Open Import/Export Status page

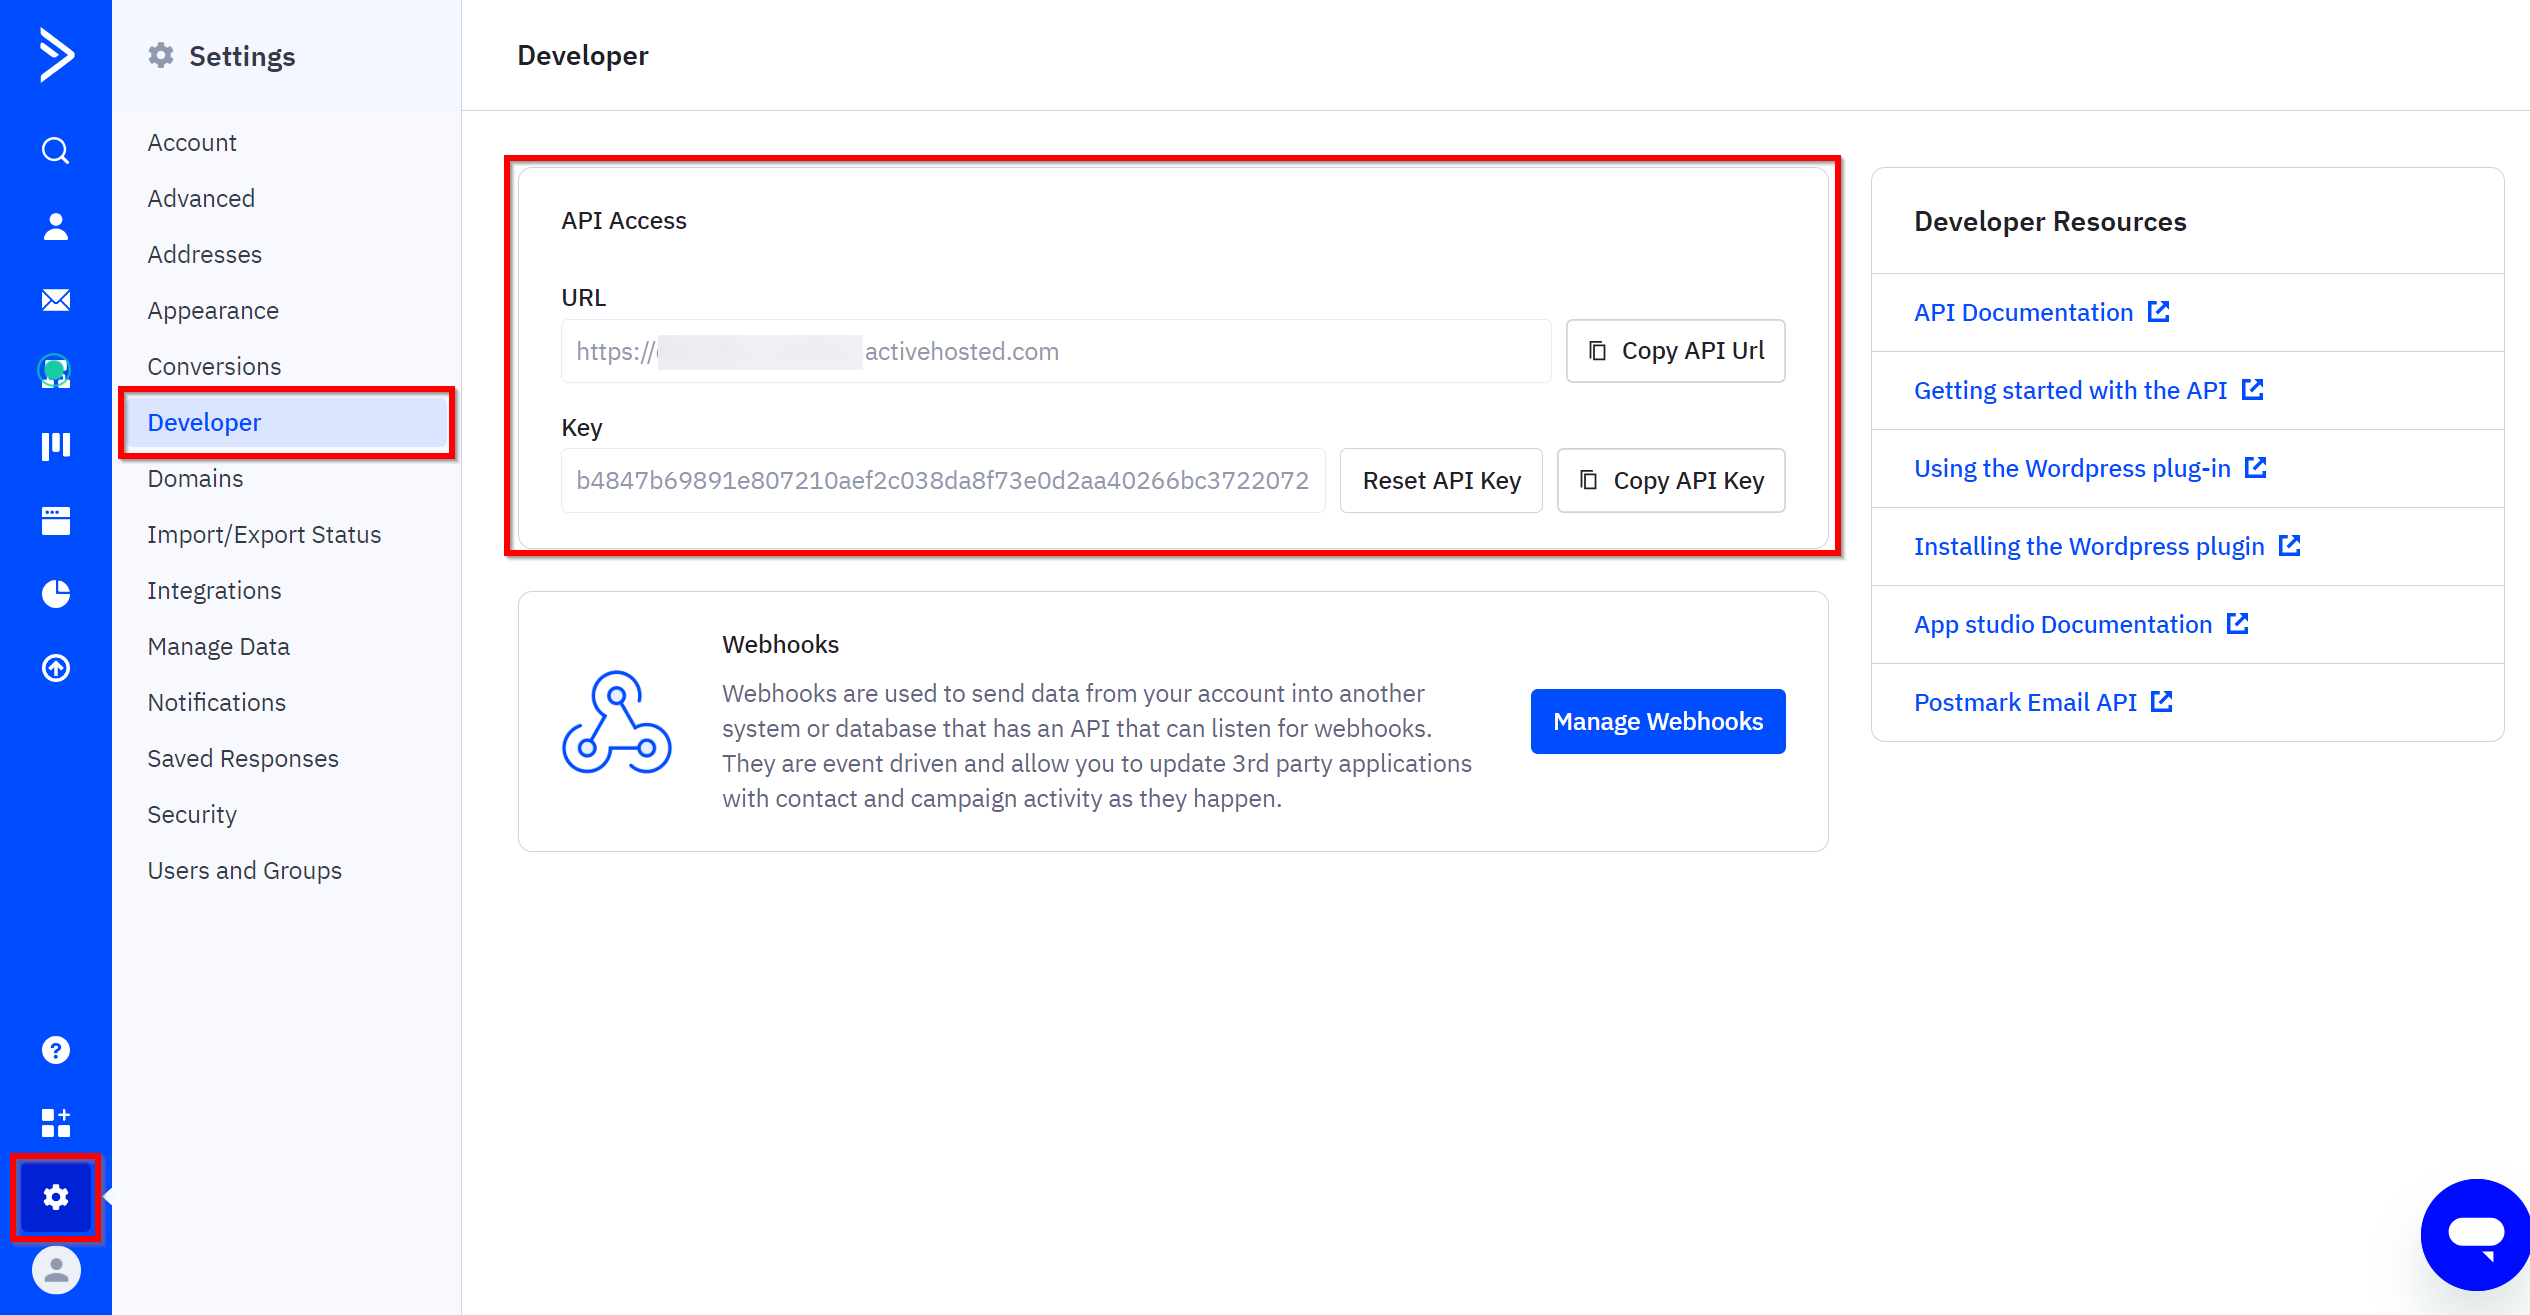pyautogui.click(x=264, y=534)
